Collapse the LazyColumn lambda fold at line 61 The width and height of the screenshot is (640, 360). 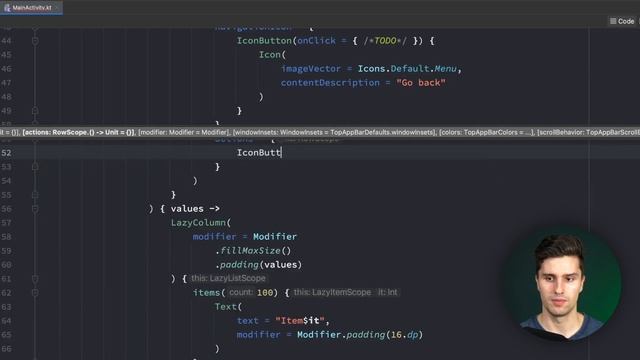pyautogui.click(x=35, y=279)
